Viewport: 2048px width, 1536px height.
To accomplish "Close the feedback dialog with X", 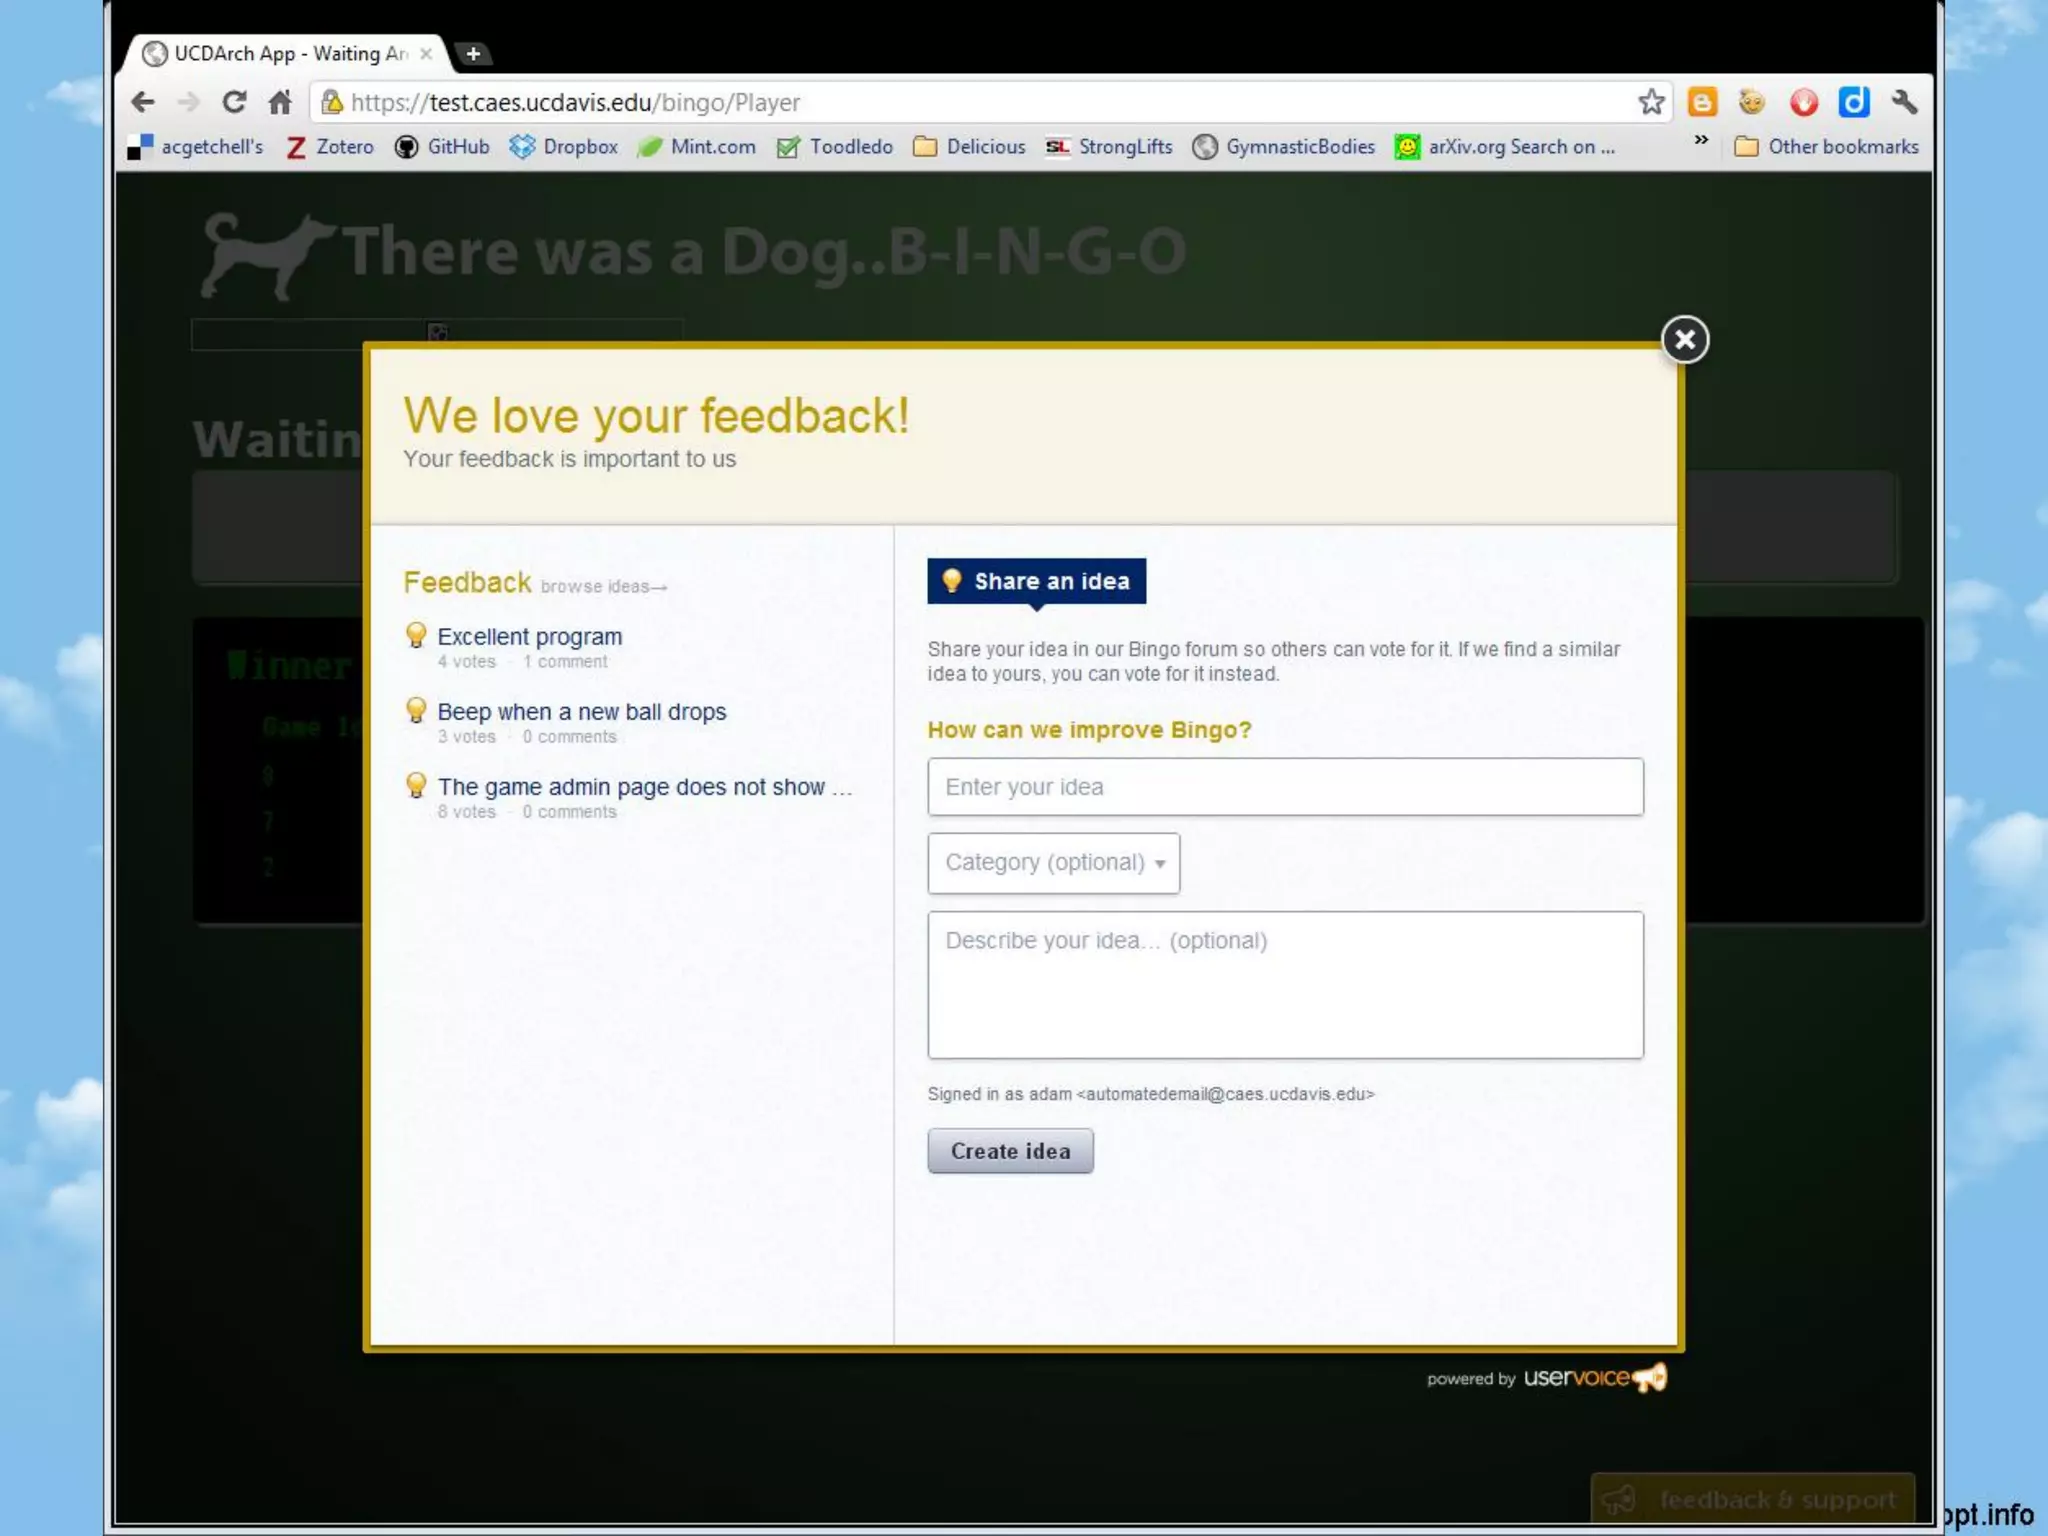I will point(1685,340).
